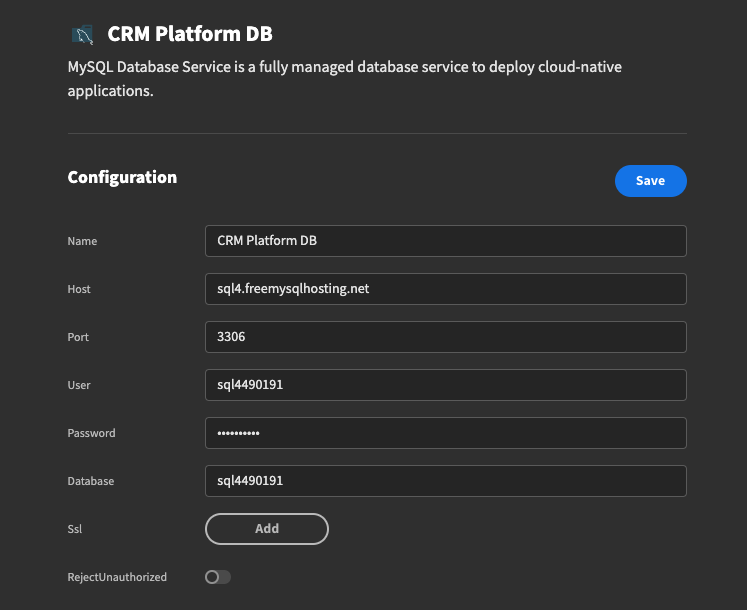The image size is (747, 610).
Task: Click the RejectUnauthorized label text
Action: pos(117,577)
